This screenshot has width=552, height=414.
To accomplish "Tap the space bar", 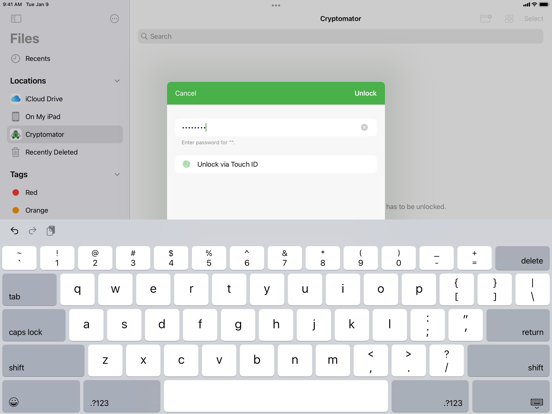I will point(276,396).
